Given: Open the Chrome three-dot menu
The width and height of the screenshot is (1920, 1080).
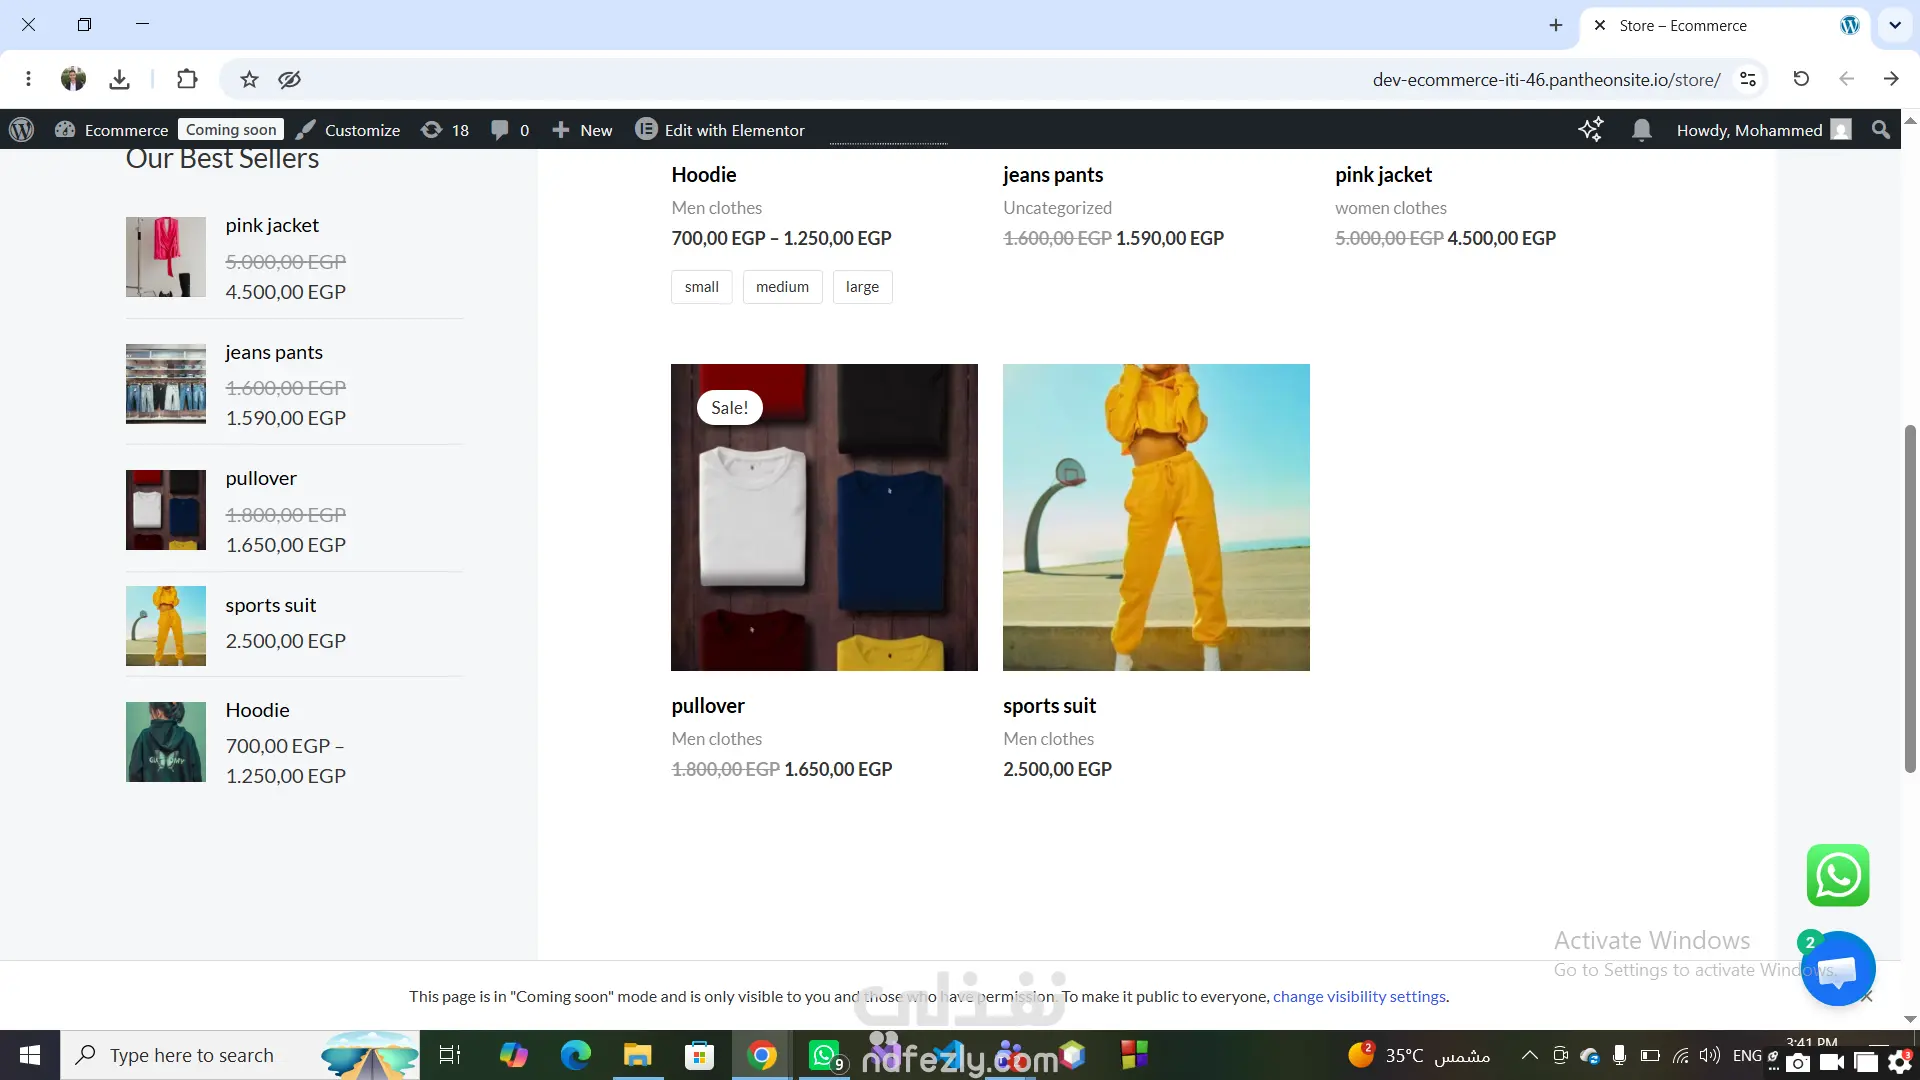Looking at the screenshot, I should tap(28, 79).
